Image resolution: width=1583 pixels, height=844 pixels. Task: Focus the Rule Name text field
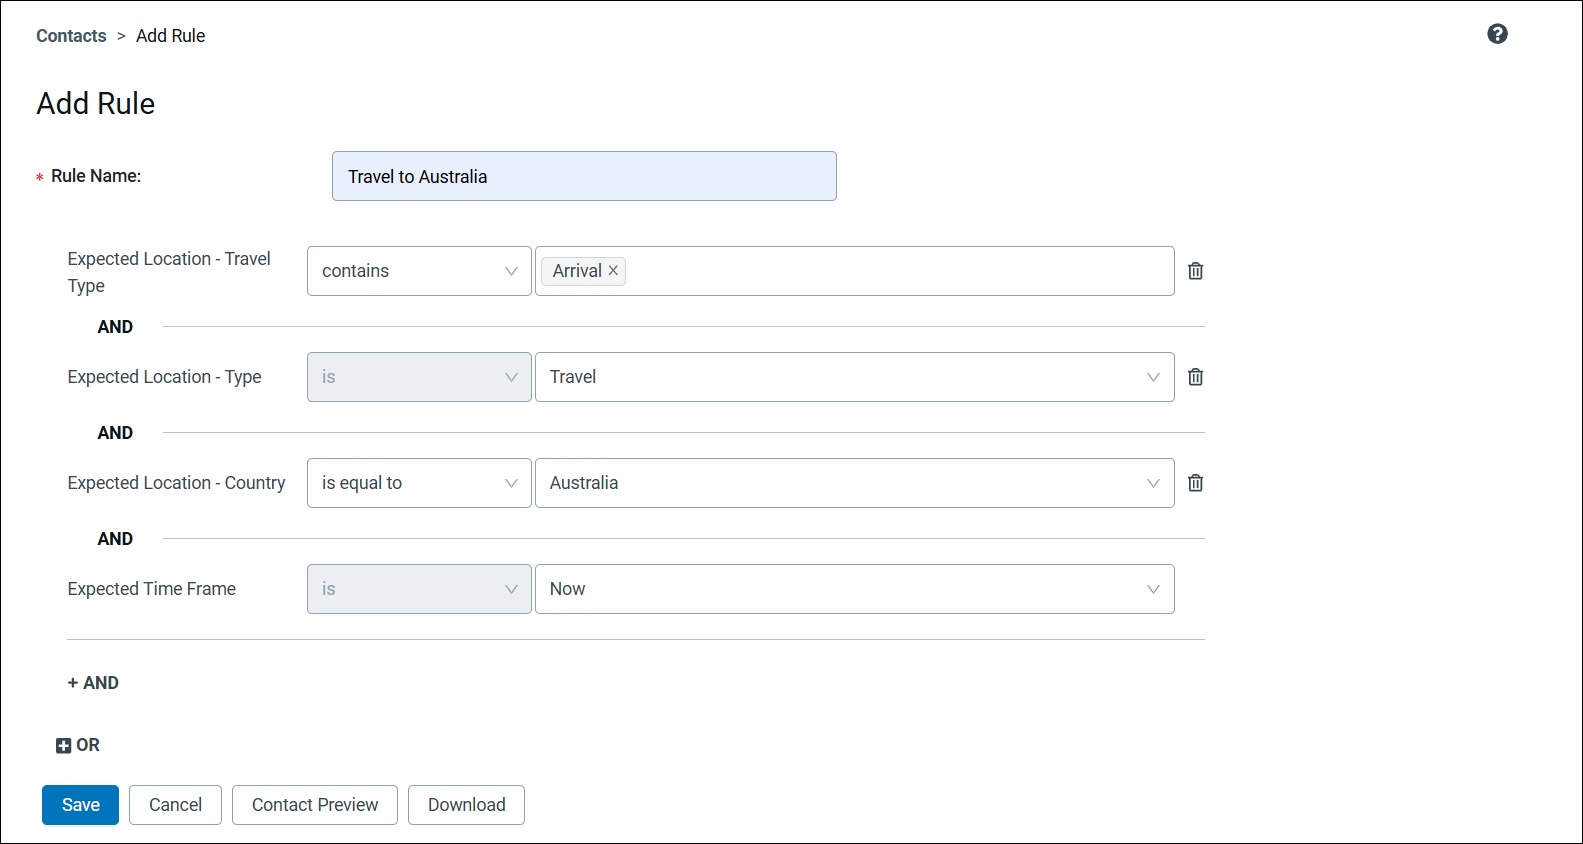click(584, 176)
